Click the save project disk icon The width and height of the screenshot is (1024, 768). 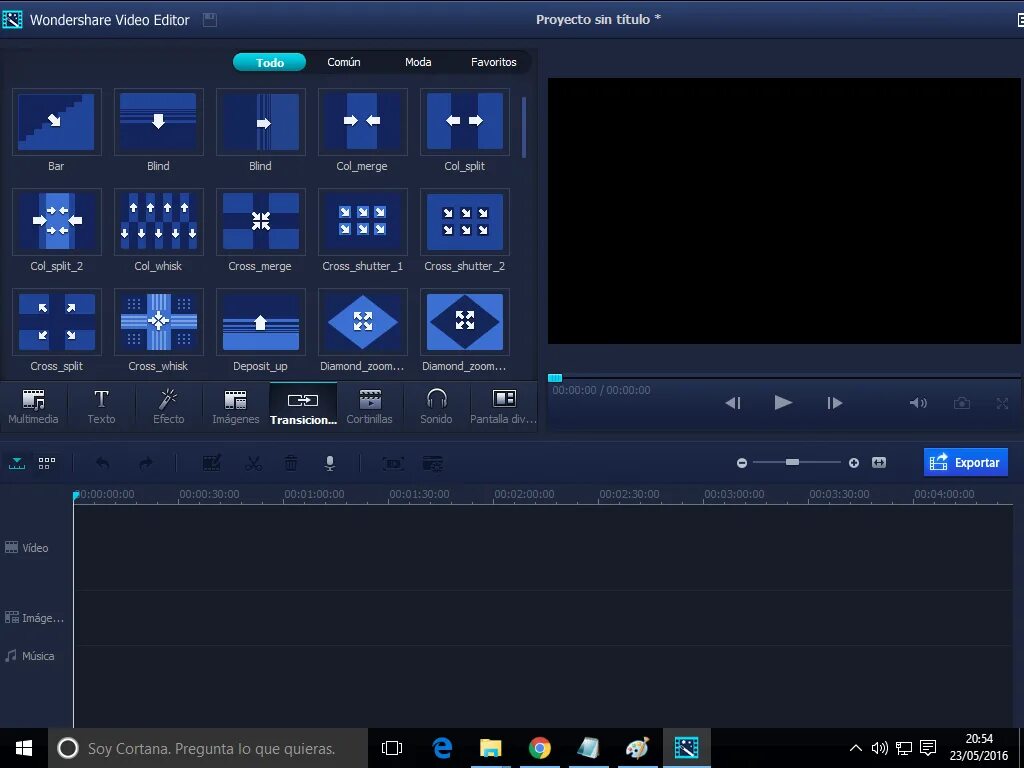coord(210,20)
